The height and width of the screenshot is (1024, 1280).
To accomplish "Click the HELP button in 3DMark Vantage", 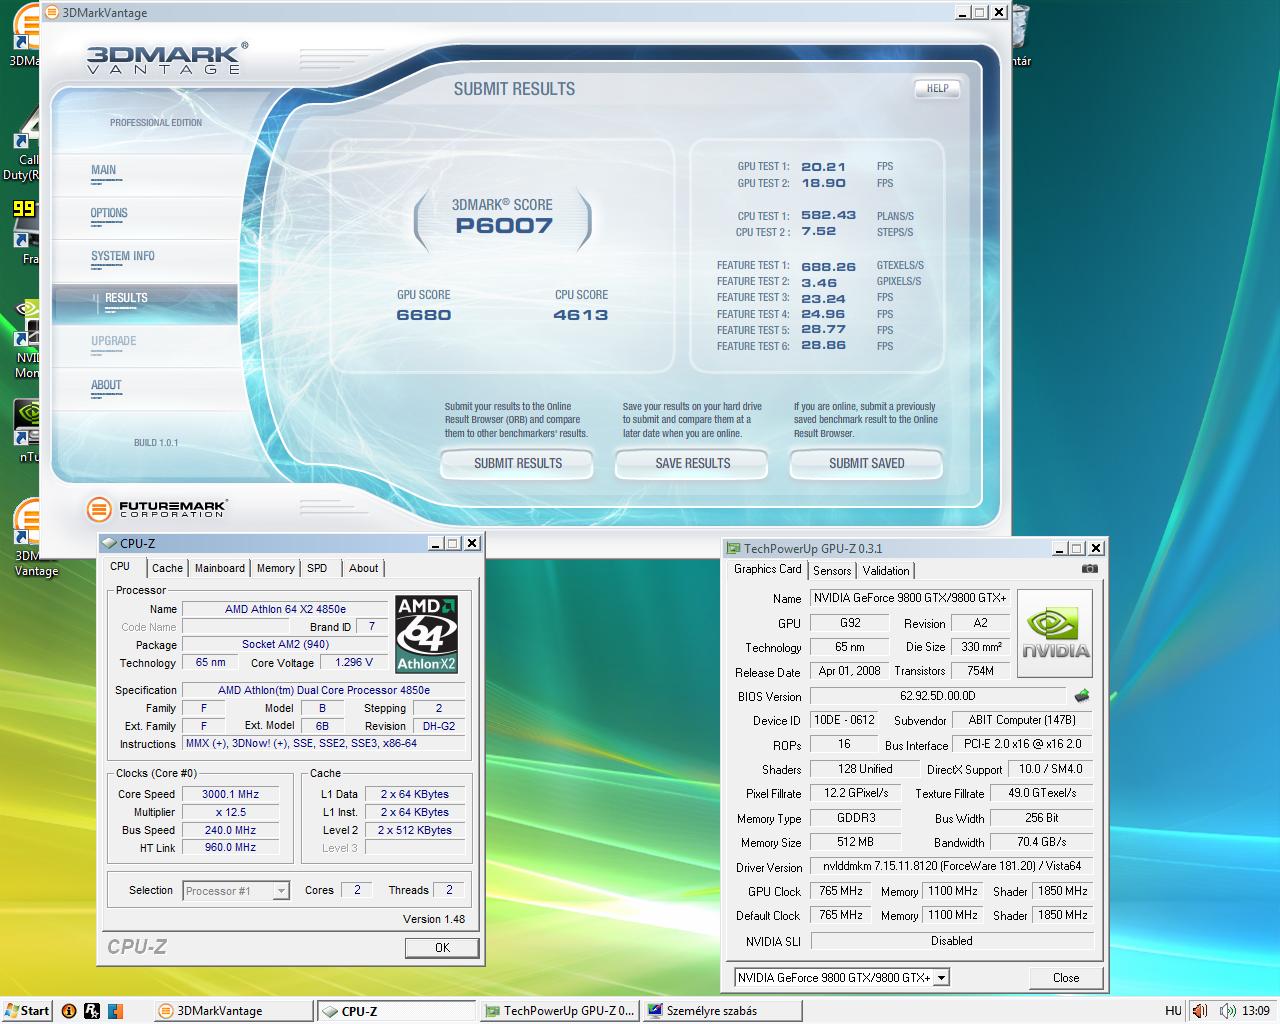I will pos(937,88).
